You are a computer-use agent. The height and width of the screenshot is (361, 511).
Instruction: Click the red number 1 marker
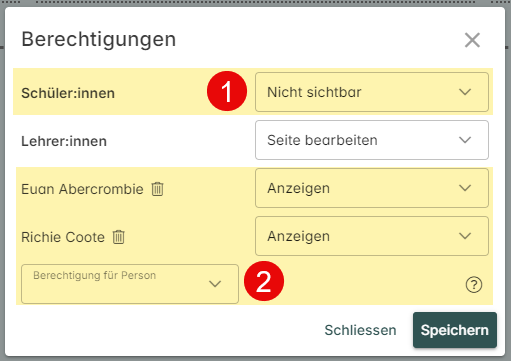click(x=227, y=91)
